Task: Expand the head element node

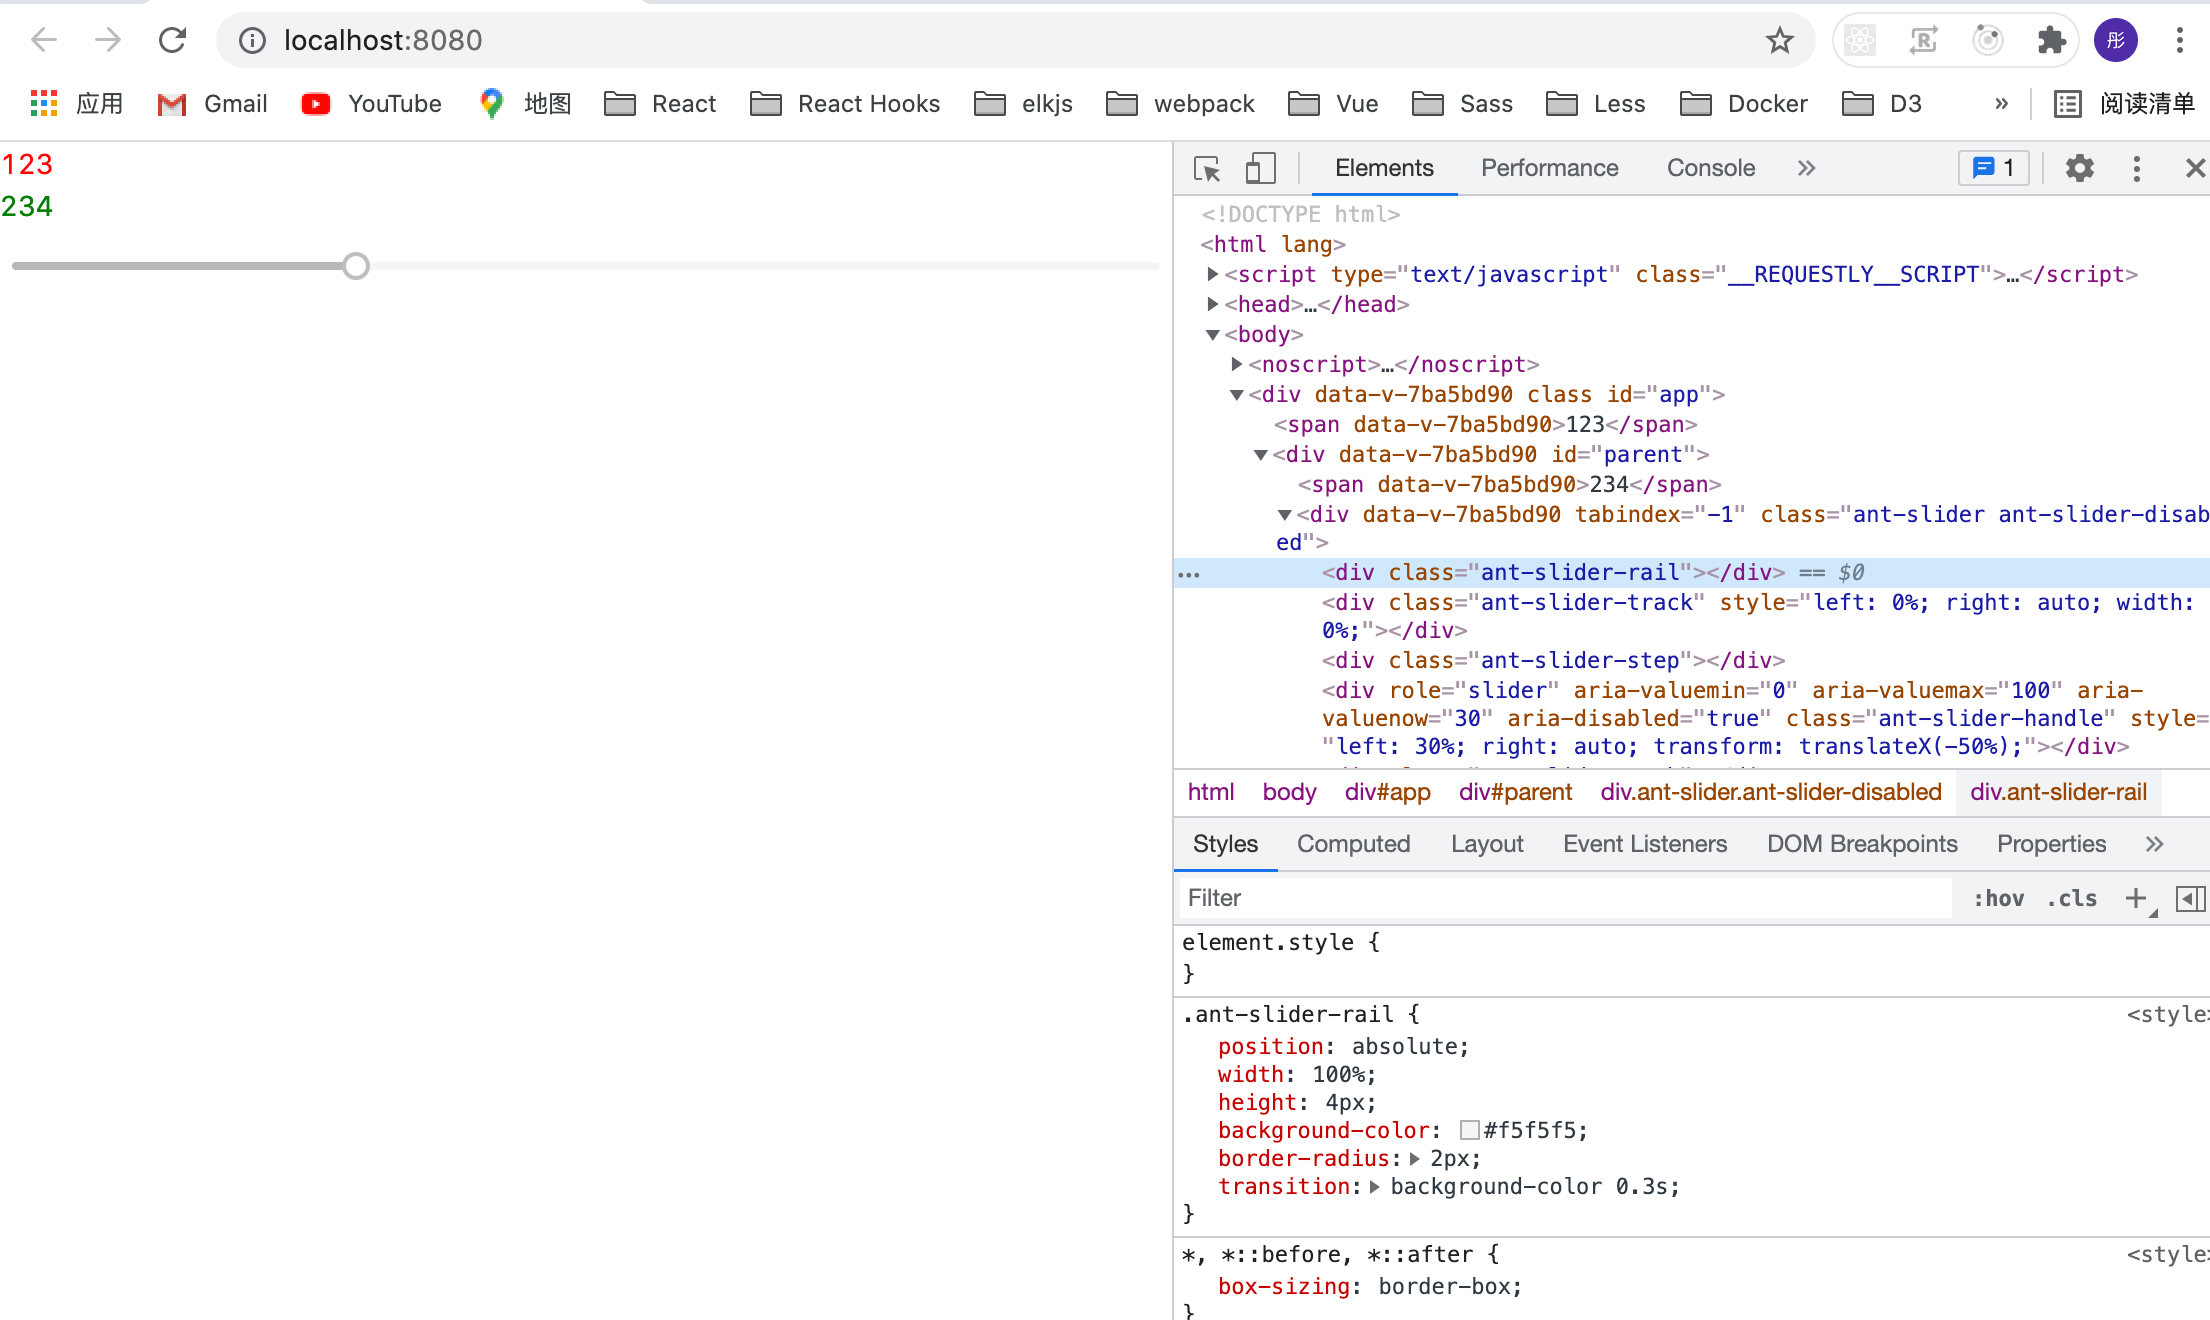Action: point(1213,304)
